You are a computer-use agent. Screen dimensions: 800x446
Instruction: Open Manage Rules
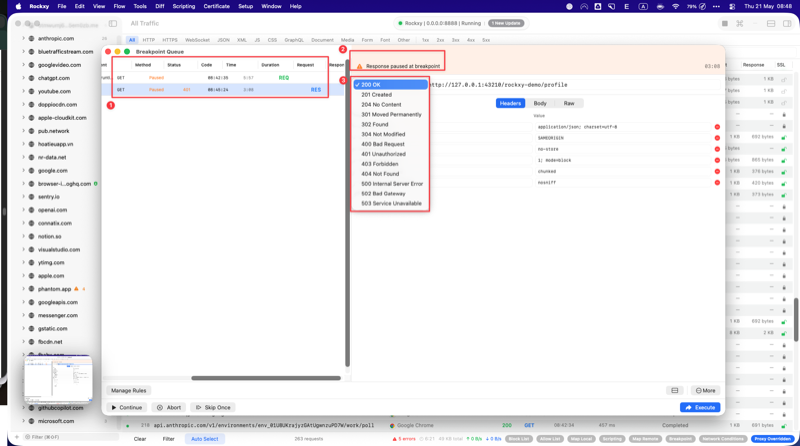coord(129,390)
